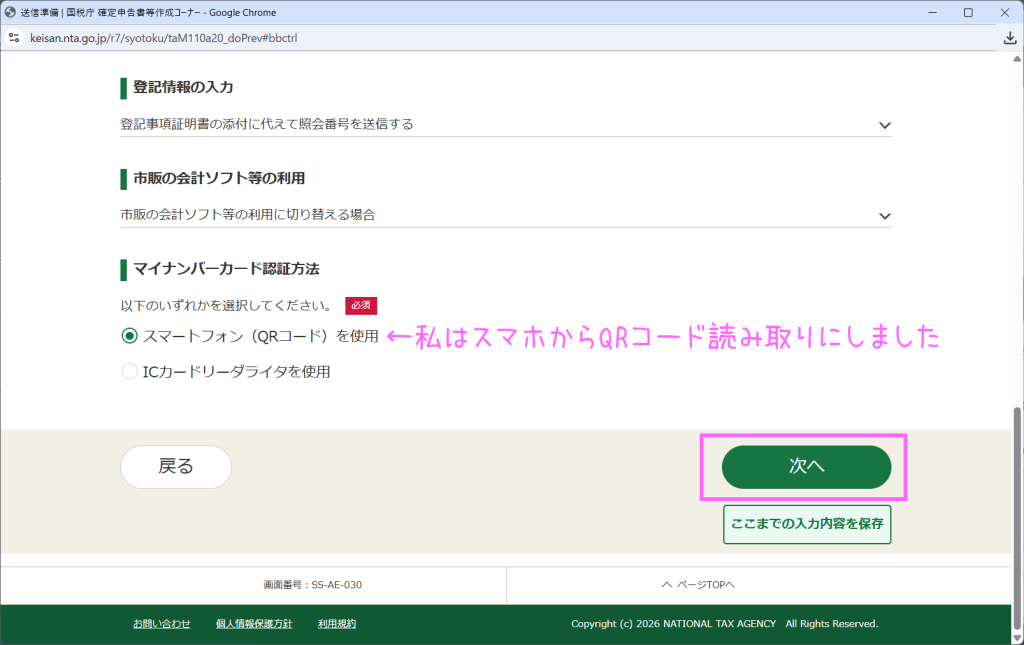Click the 戻る button

176,467
